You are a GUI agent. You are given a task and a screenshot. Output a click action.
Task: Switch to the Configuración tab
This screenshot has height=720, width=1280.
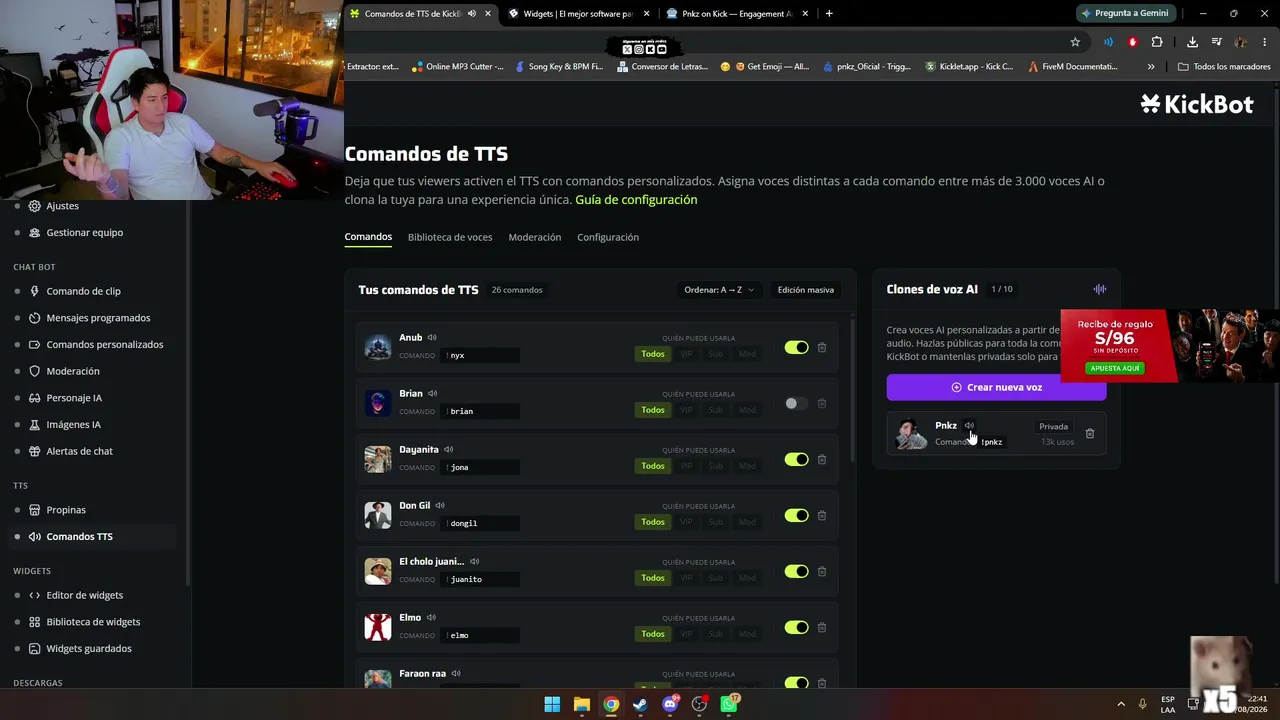(x=608, y=237)
